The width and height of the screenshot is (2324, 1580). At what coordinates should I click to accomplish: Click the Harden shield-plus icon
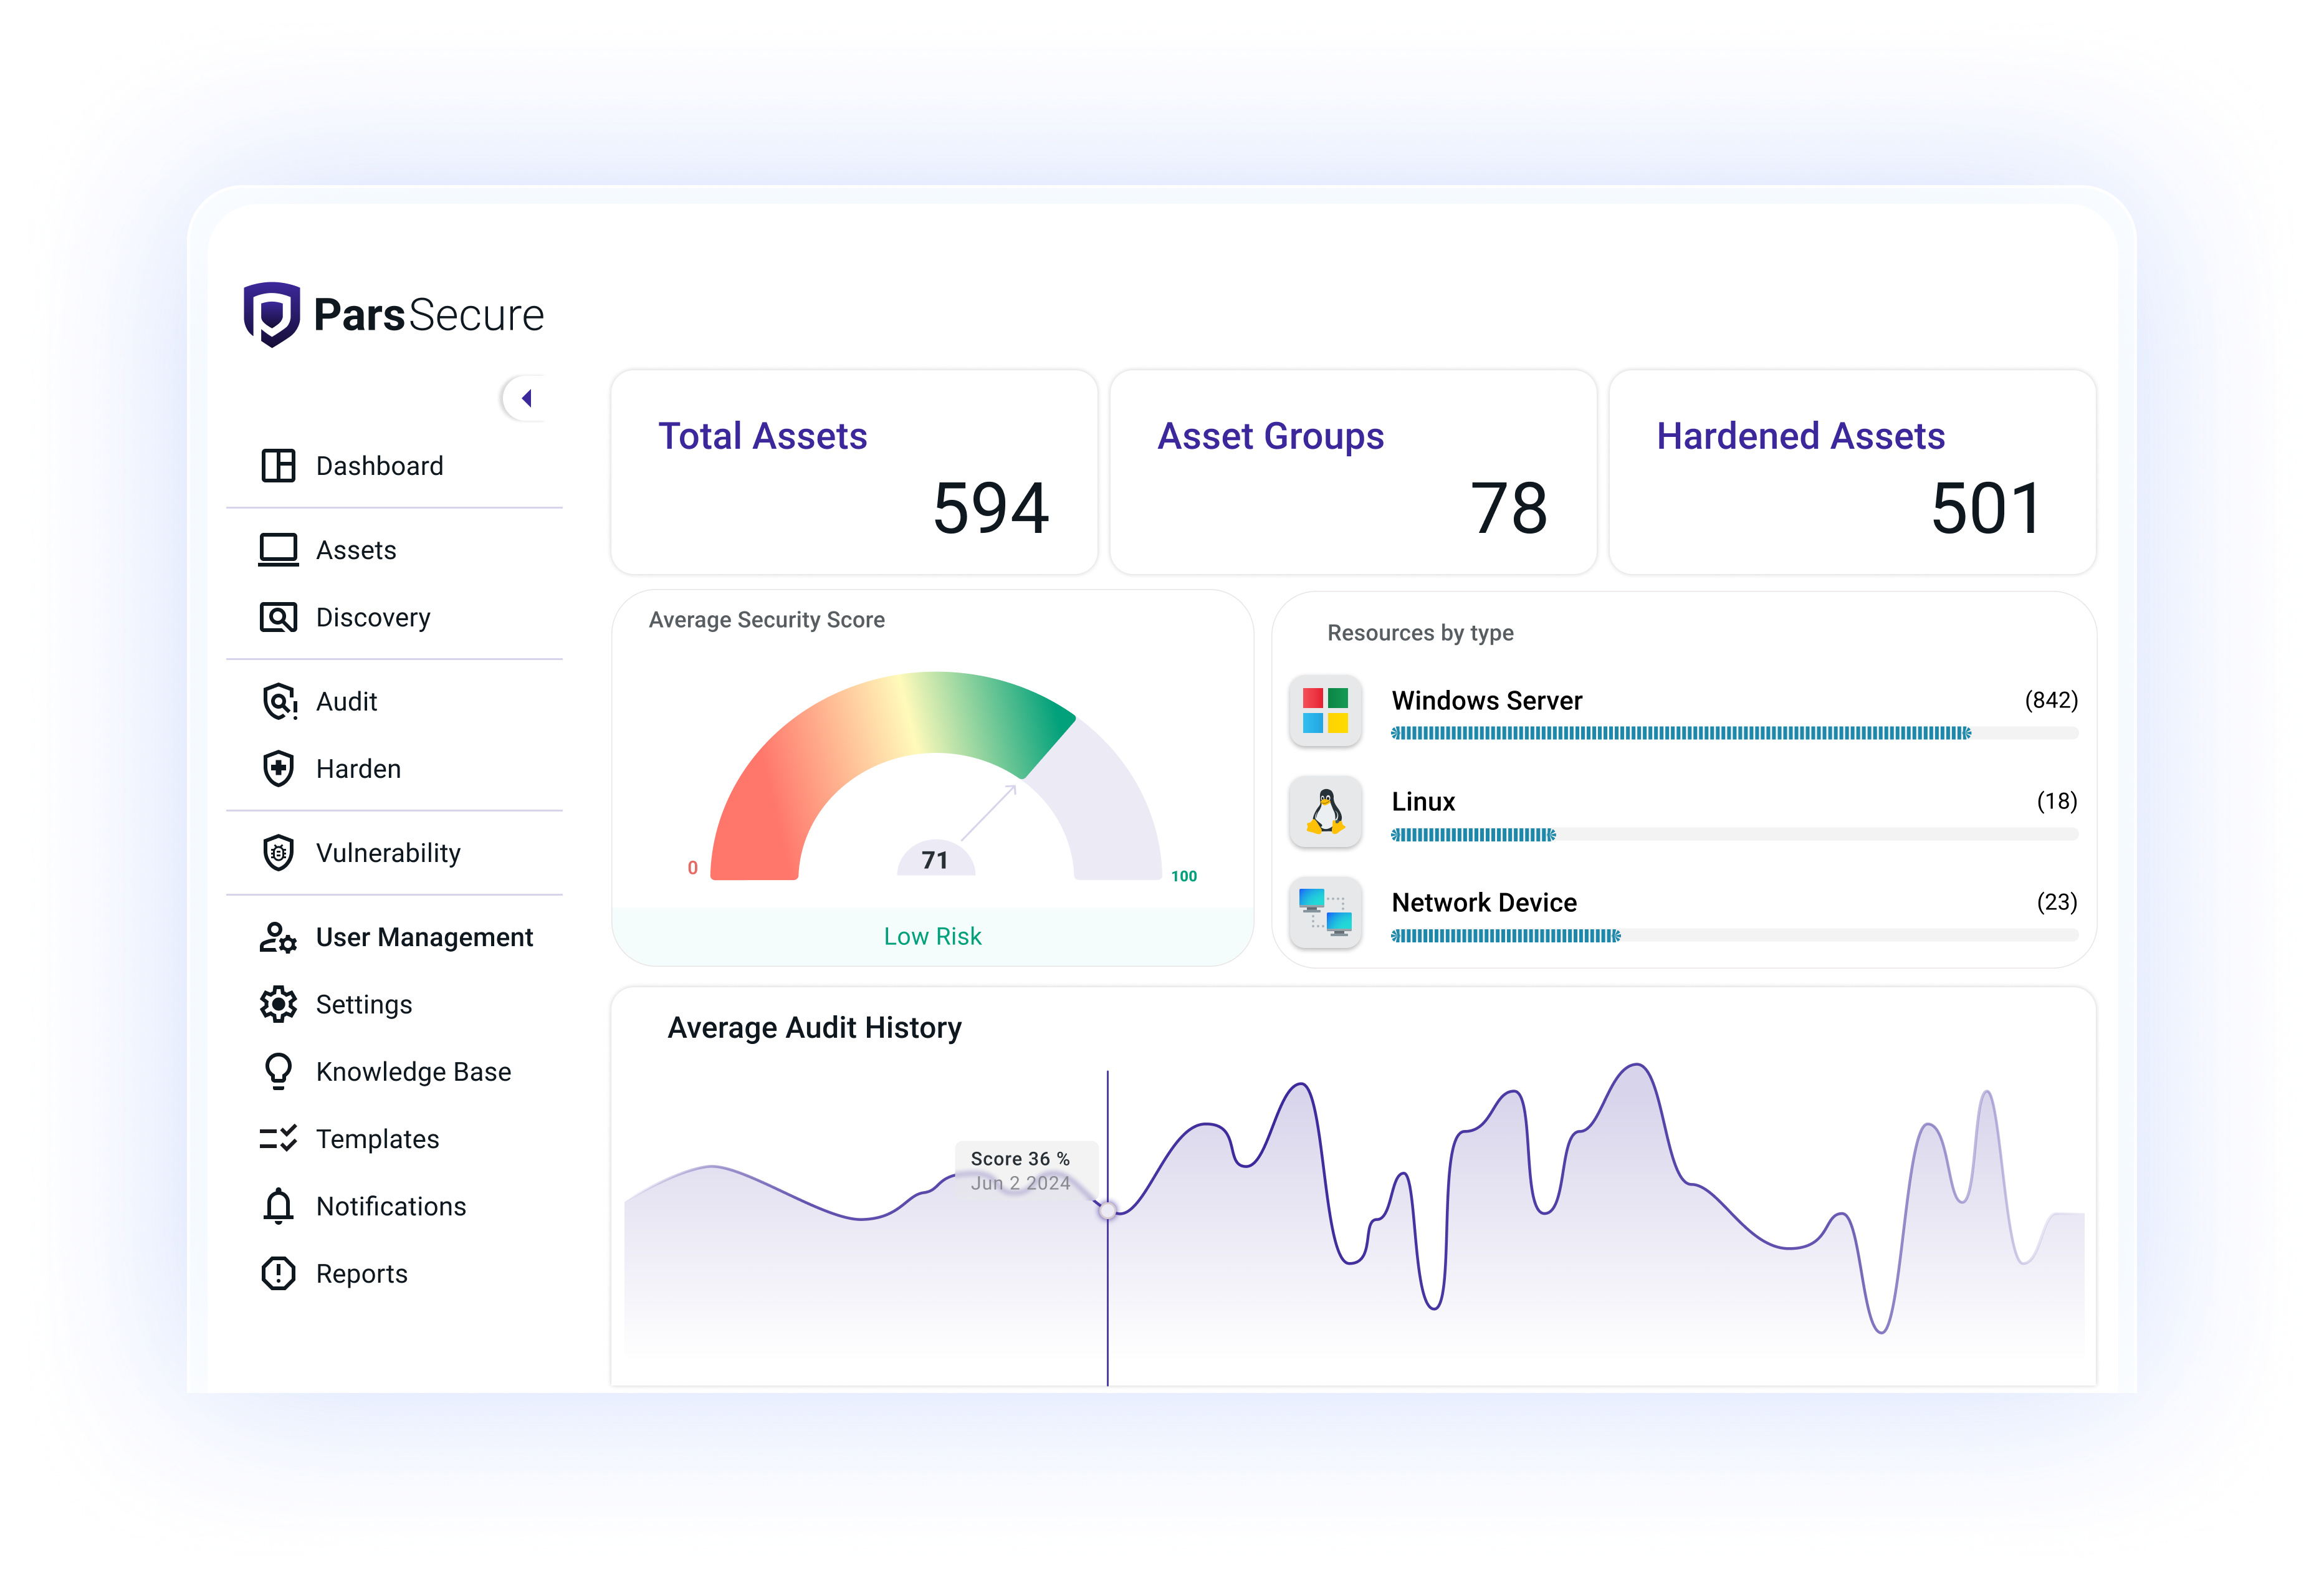pos(278,768)
